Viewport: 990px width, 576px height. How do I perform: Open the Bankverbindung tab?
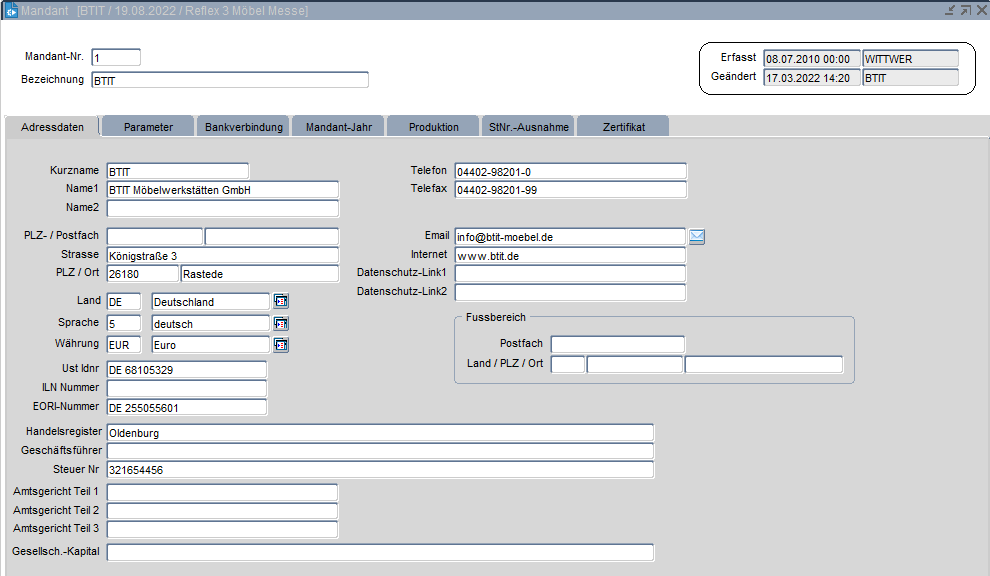243,127
